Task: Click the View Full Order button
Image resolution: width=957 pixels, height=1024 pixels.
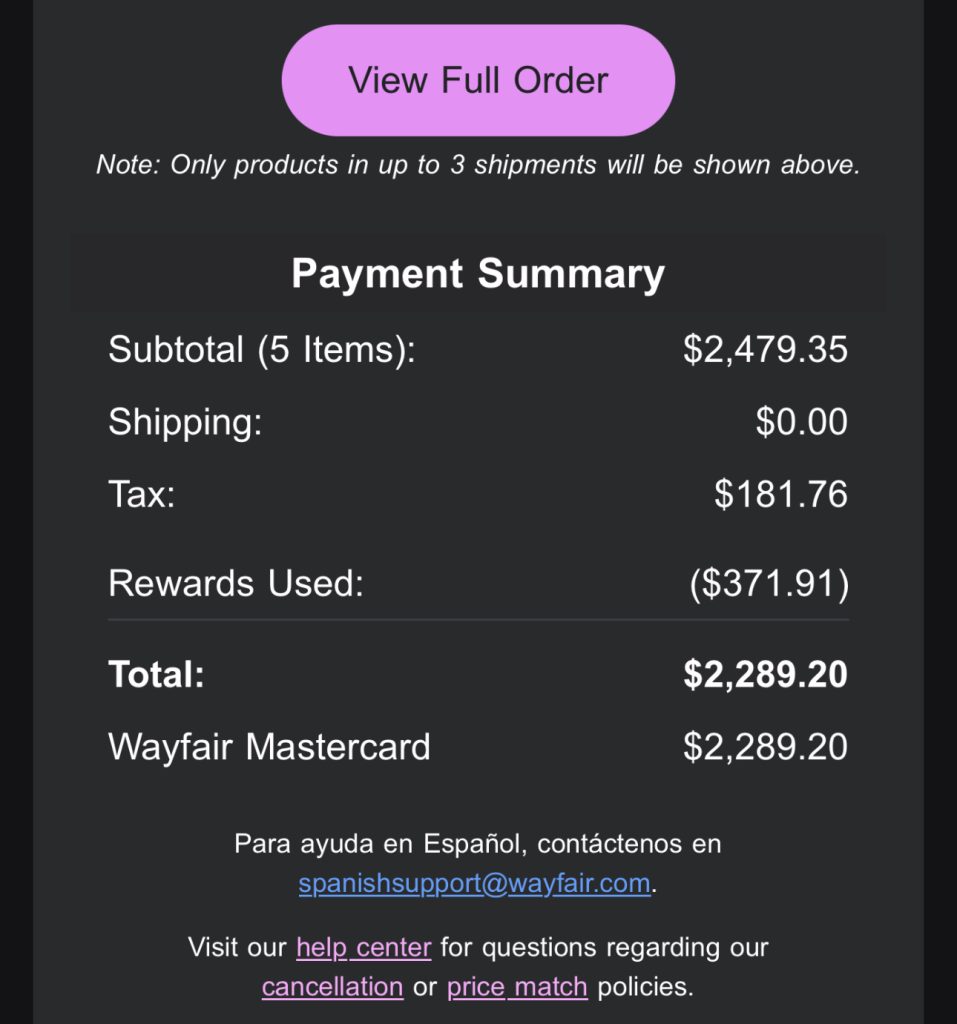Action: coord(478,80)
